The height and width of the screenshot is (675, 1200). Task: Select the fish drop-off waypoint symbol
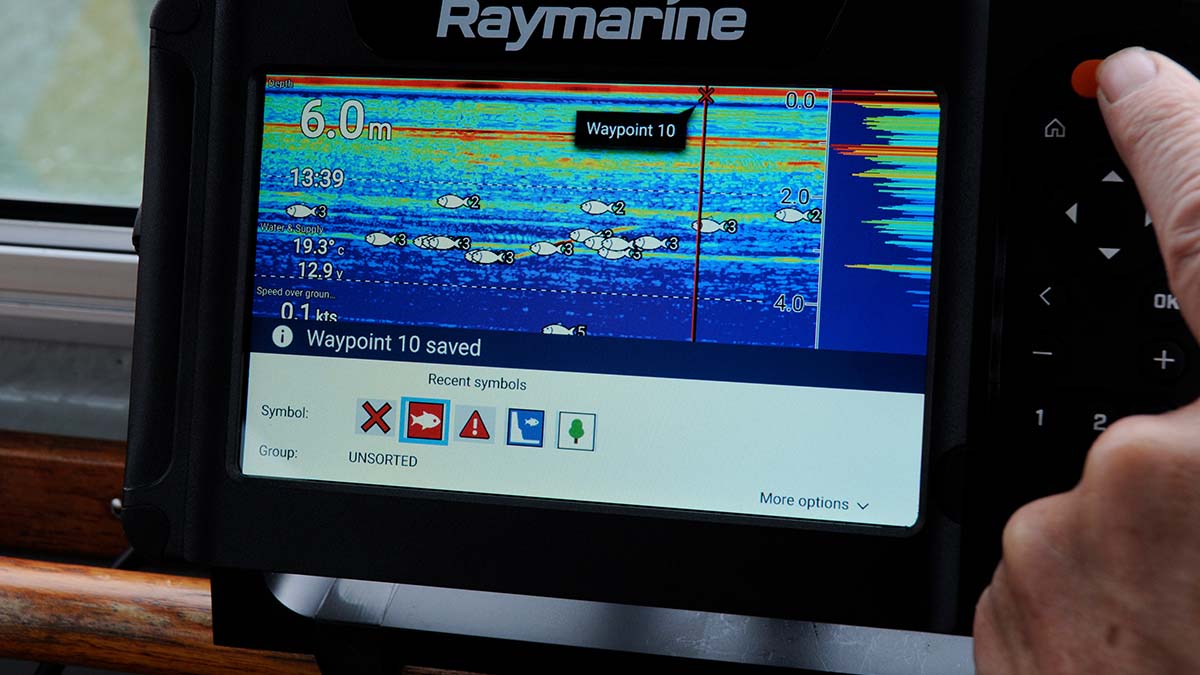point(524,427)
